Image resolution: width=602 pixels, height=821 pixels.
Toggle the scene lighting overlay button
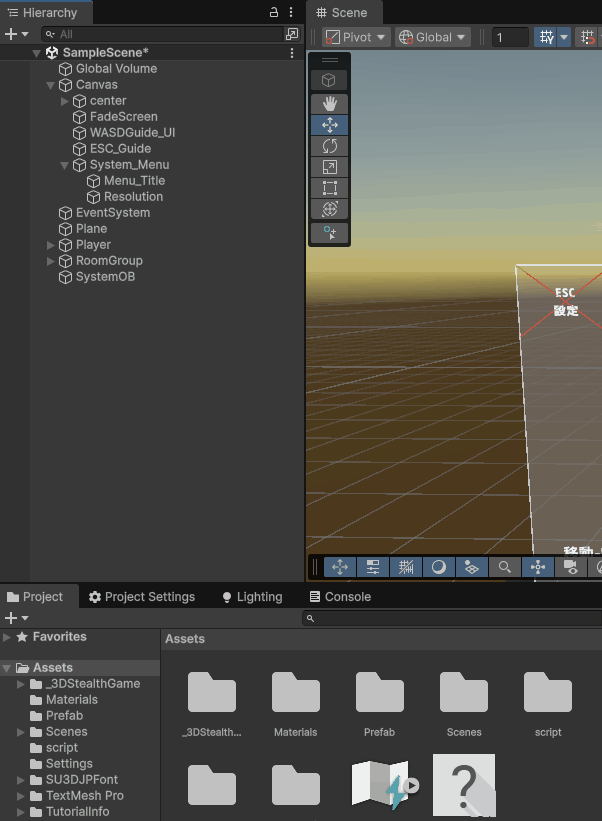click(438, 567)
